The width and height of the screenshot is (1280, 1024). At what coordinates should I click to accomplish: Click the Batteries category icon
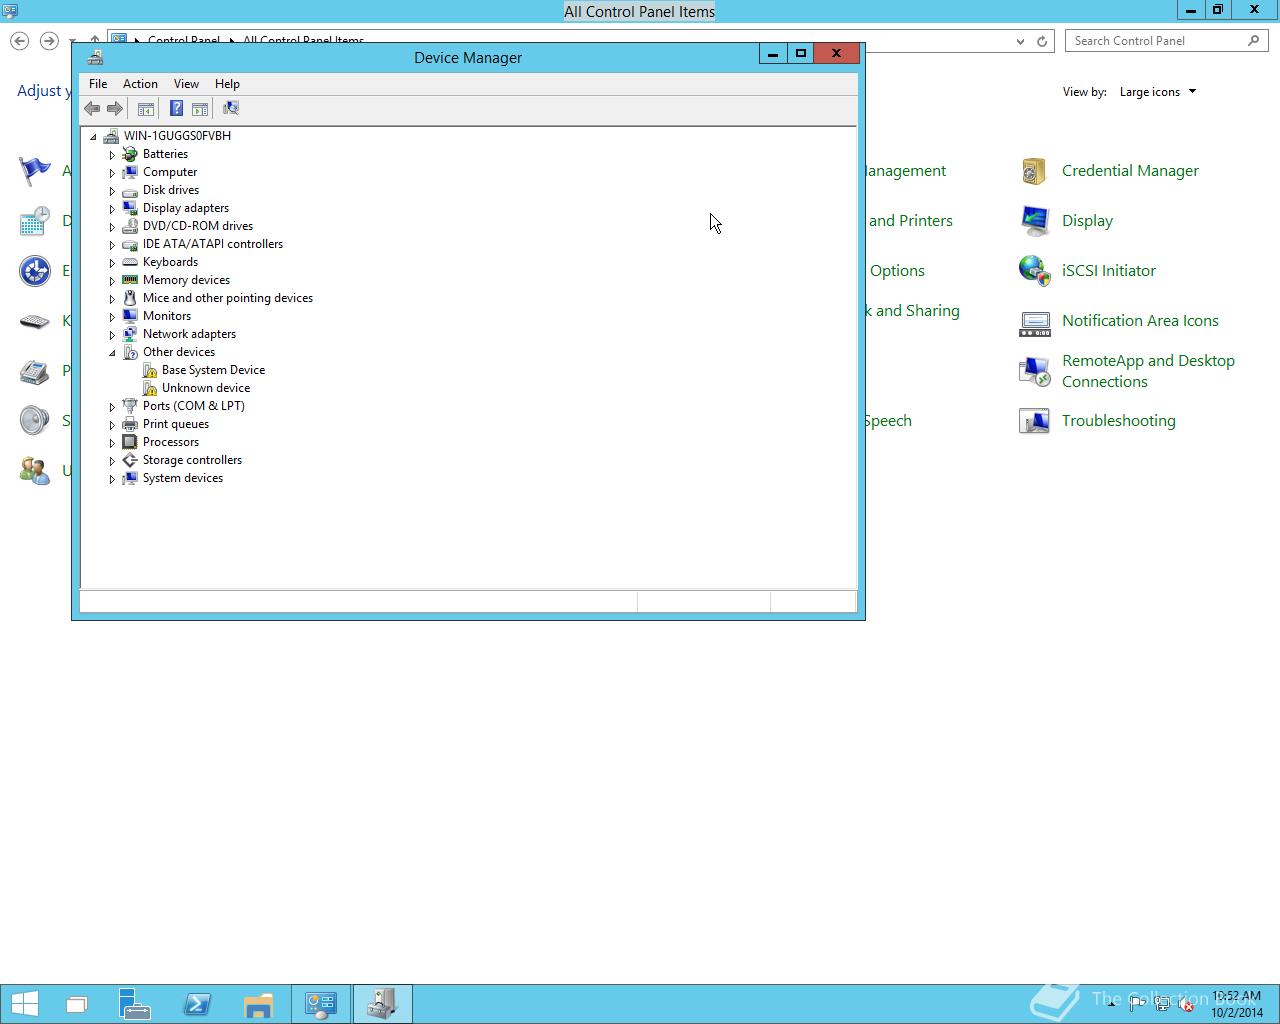(x=130, y=154)
